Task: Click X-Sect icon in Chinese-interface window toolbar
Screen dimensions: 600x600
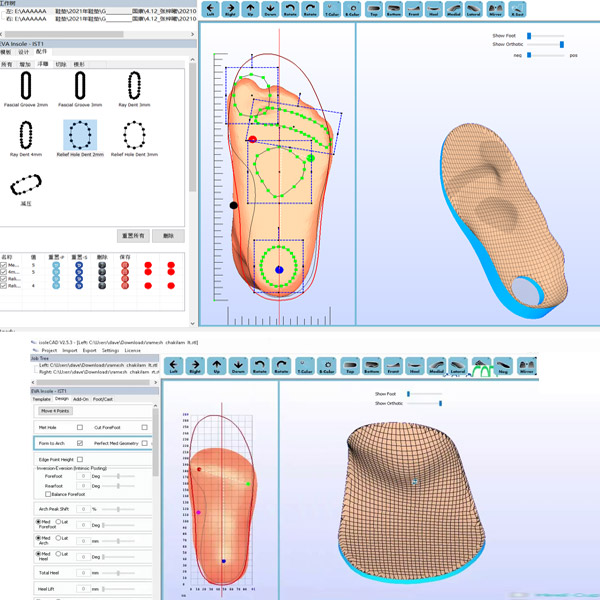Action: coord(517,9)
